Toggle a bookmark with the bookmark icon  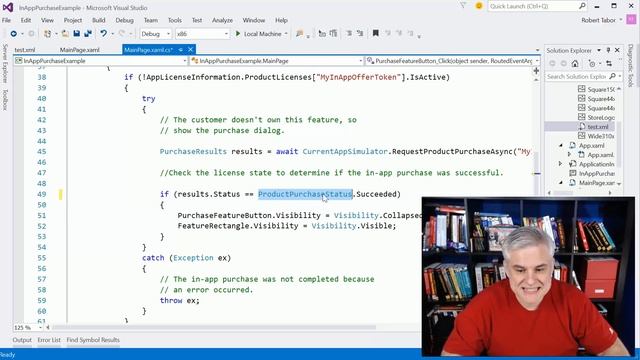376,33
